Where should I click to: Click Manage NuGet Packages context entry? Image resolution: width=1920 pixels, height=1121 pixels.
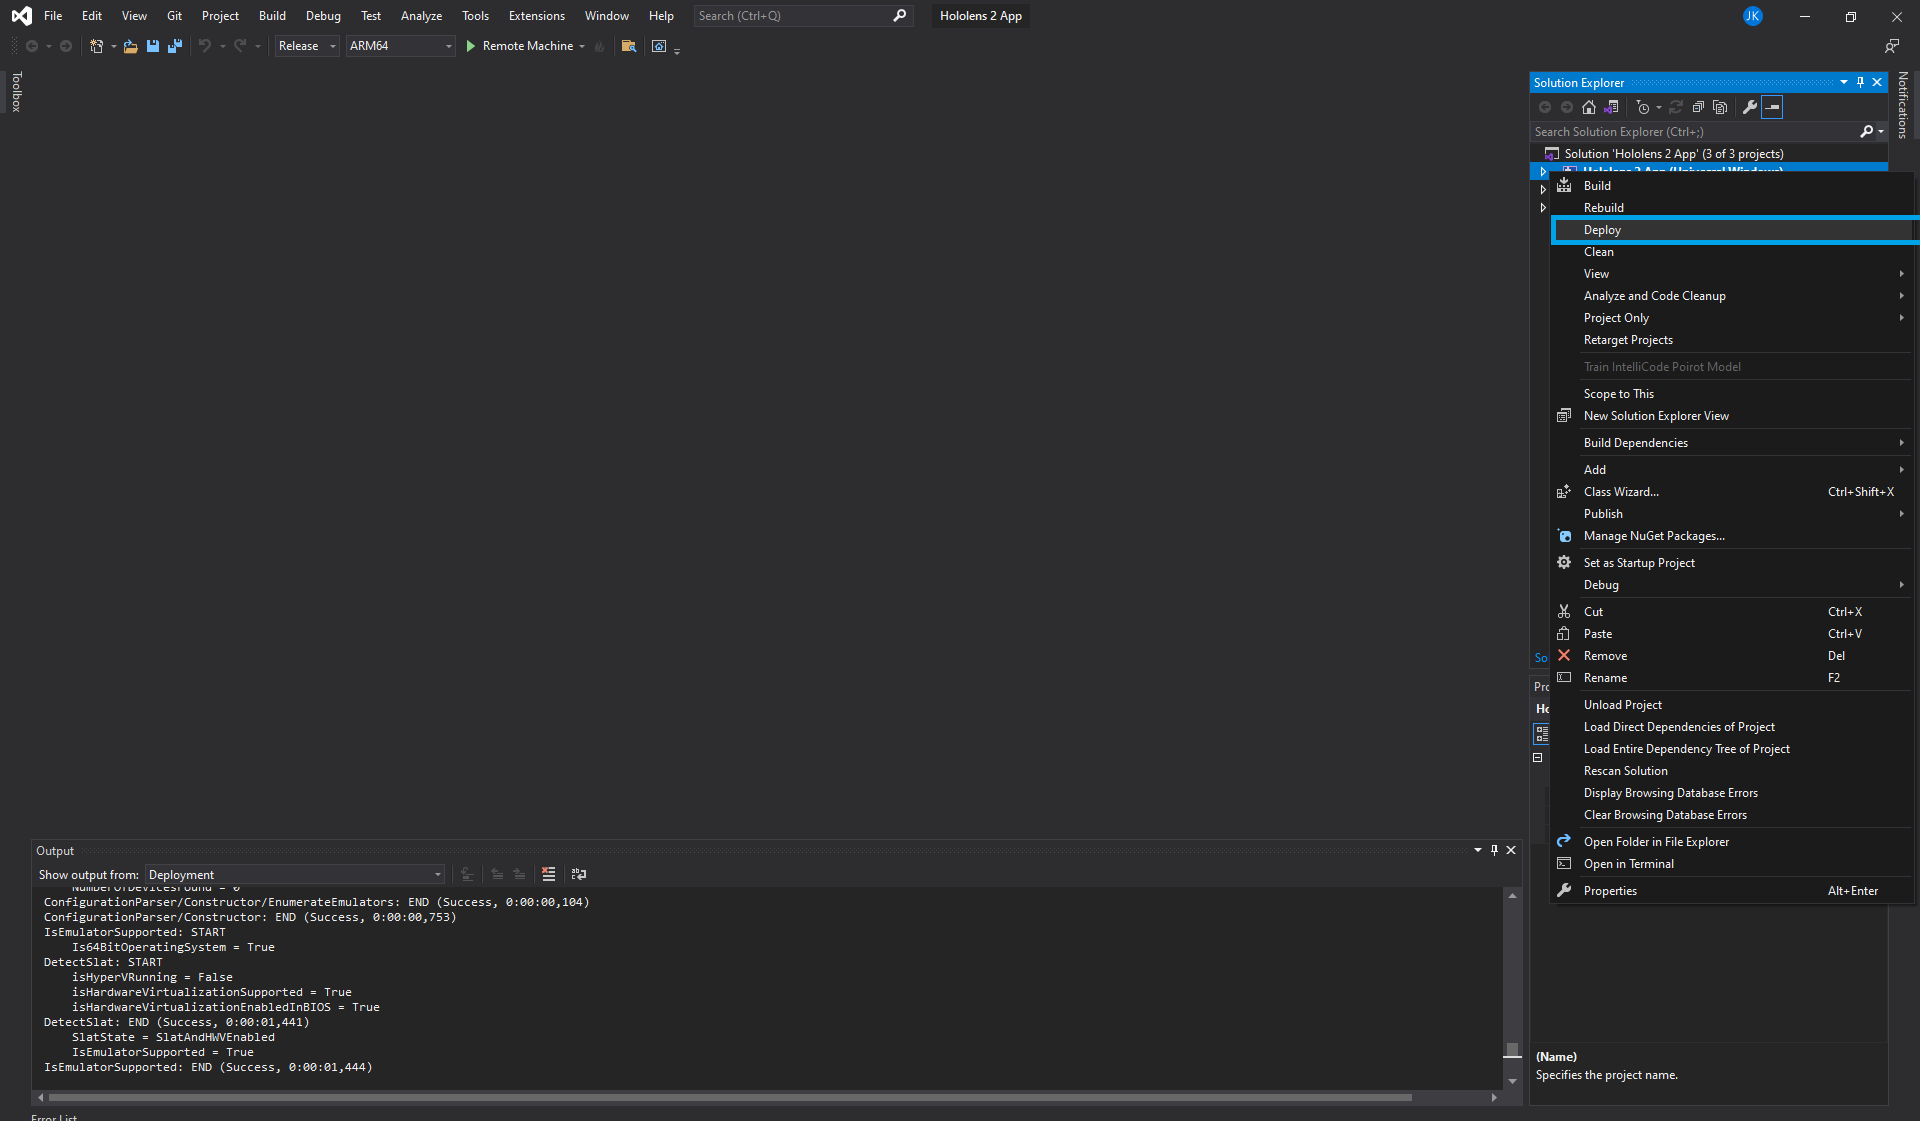pos(1732,536)
